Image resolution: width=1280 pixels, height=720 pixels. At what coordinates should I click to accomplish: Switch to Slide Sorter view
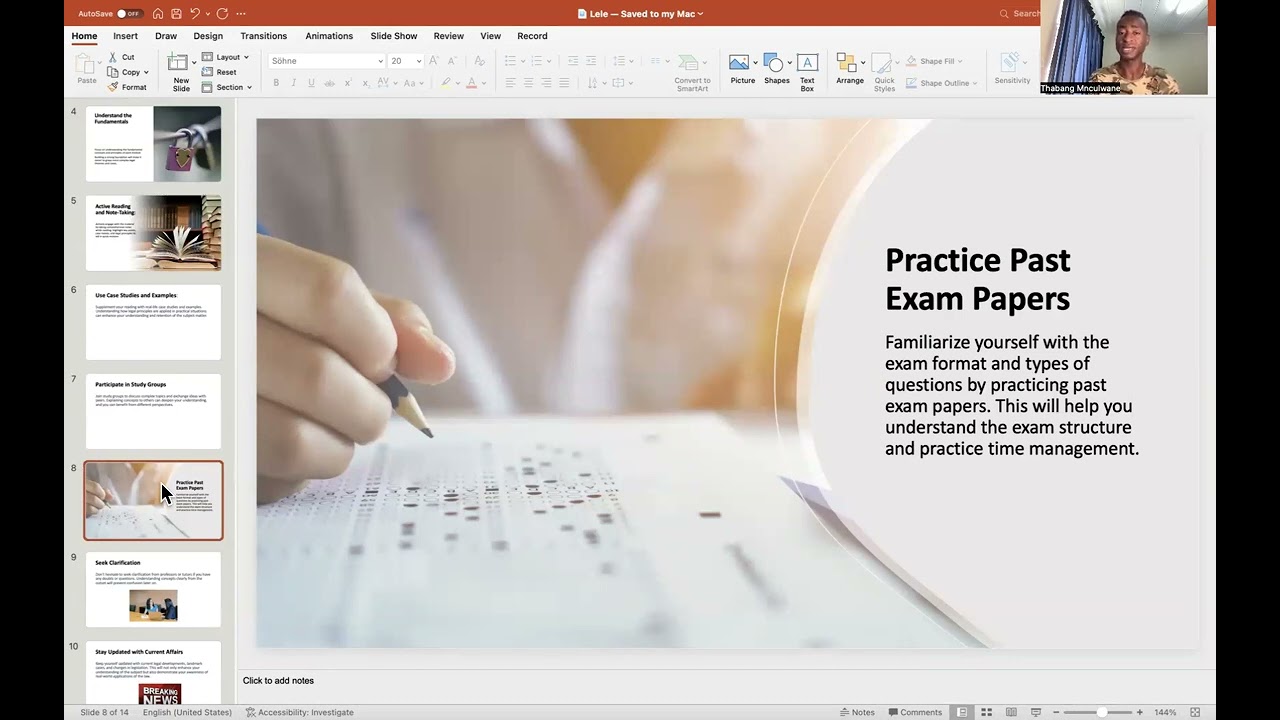986,712
